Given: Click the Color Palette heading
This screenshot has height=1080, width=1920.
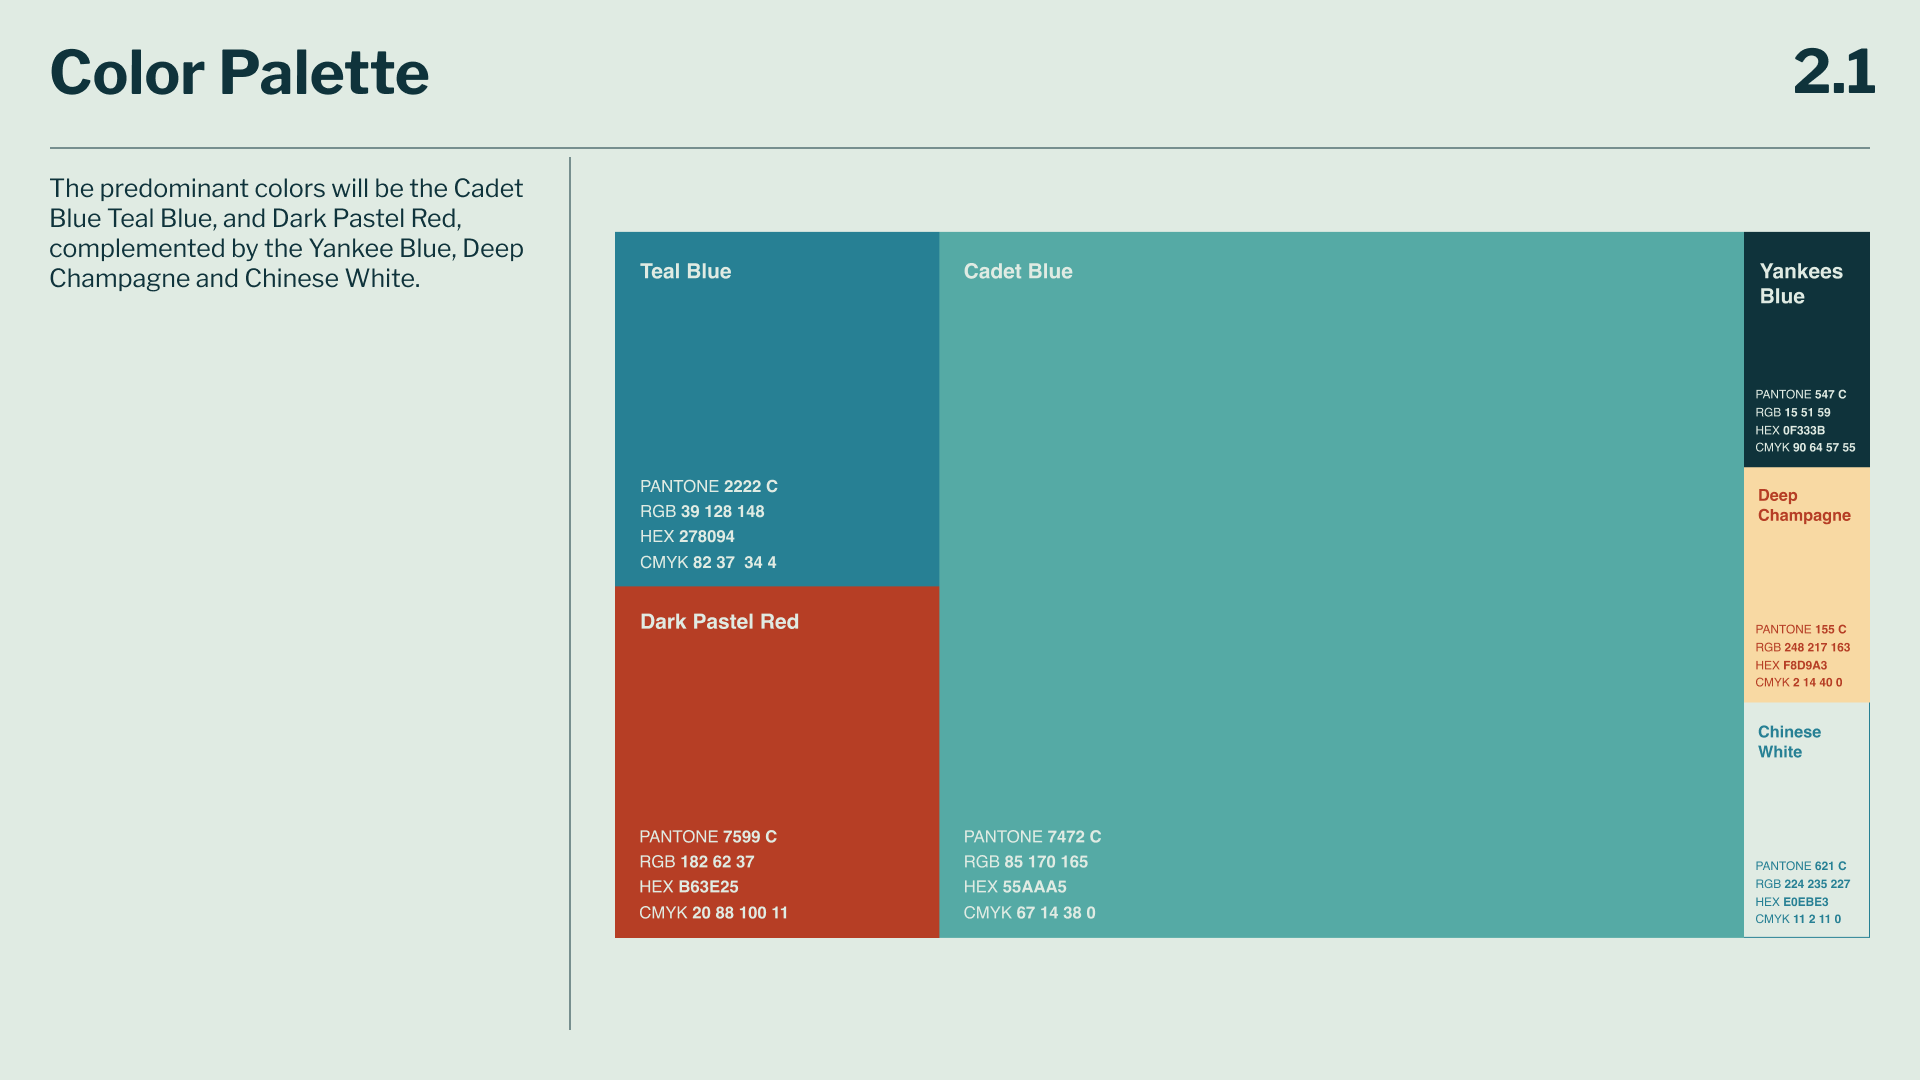Looking at the screenshot, I should pyautogui.click(x=239, y=73).
